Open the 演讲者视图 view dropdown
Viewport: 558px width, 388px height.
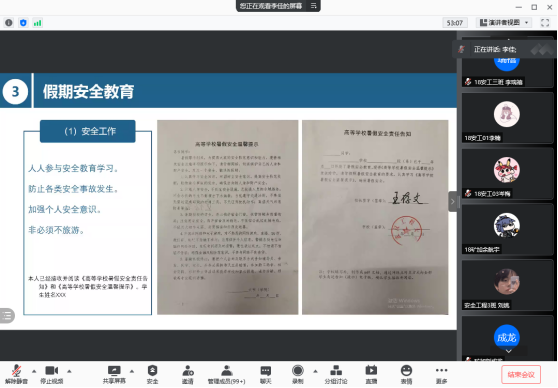[504, 23]
